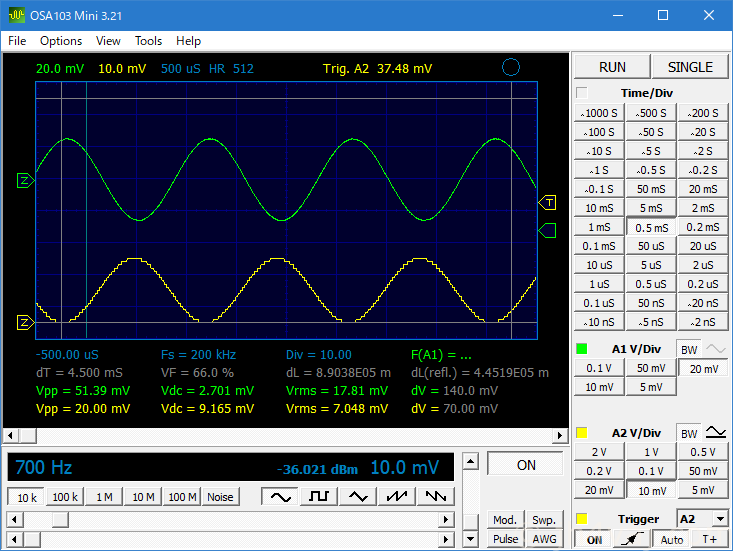This screenshot has height=551, width=733.
Task: Toggle the Auto trigger mode
Action: pos(671,540)
